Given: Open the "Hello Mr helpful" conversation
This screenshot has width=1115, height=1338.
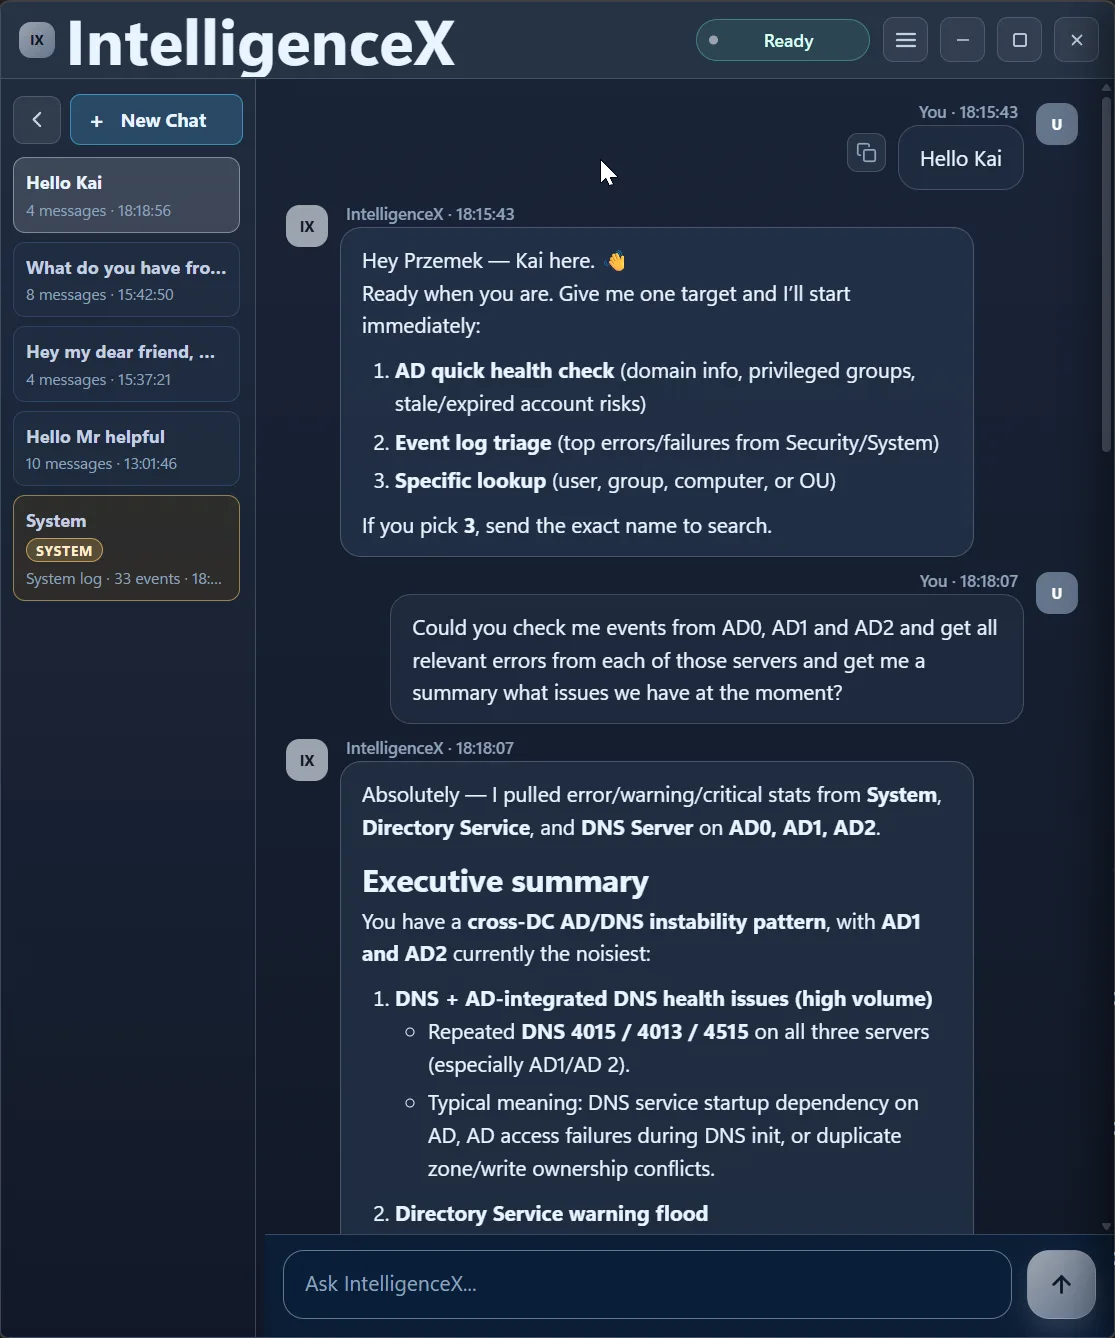Looking at the screenshot, I should click(x=126, y=449).
